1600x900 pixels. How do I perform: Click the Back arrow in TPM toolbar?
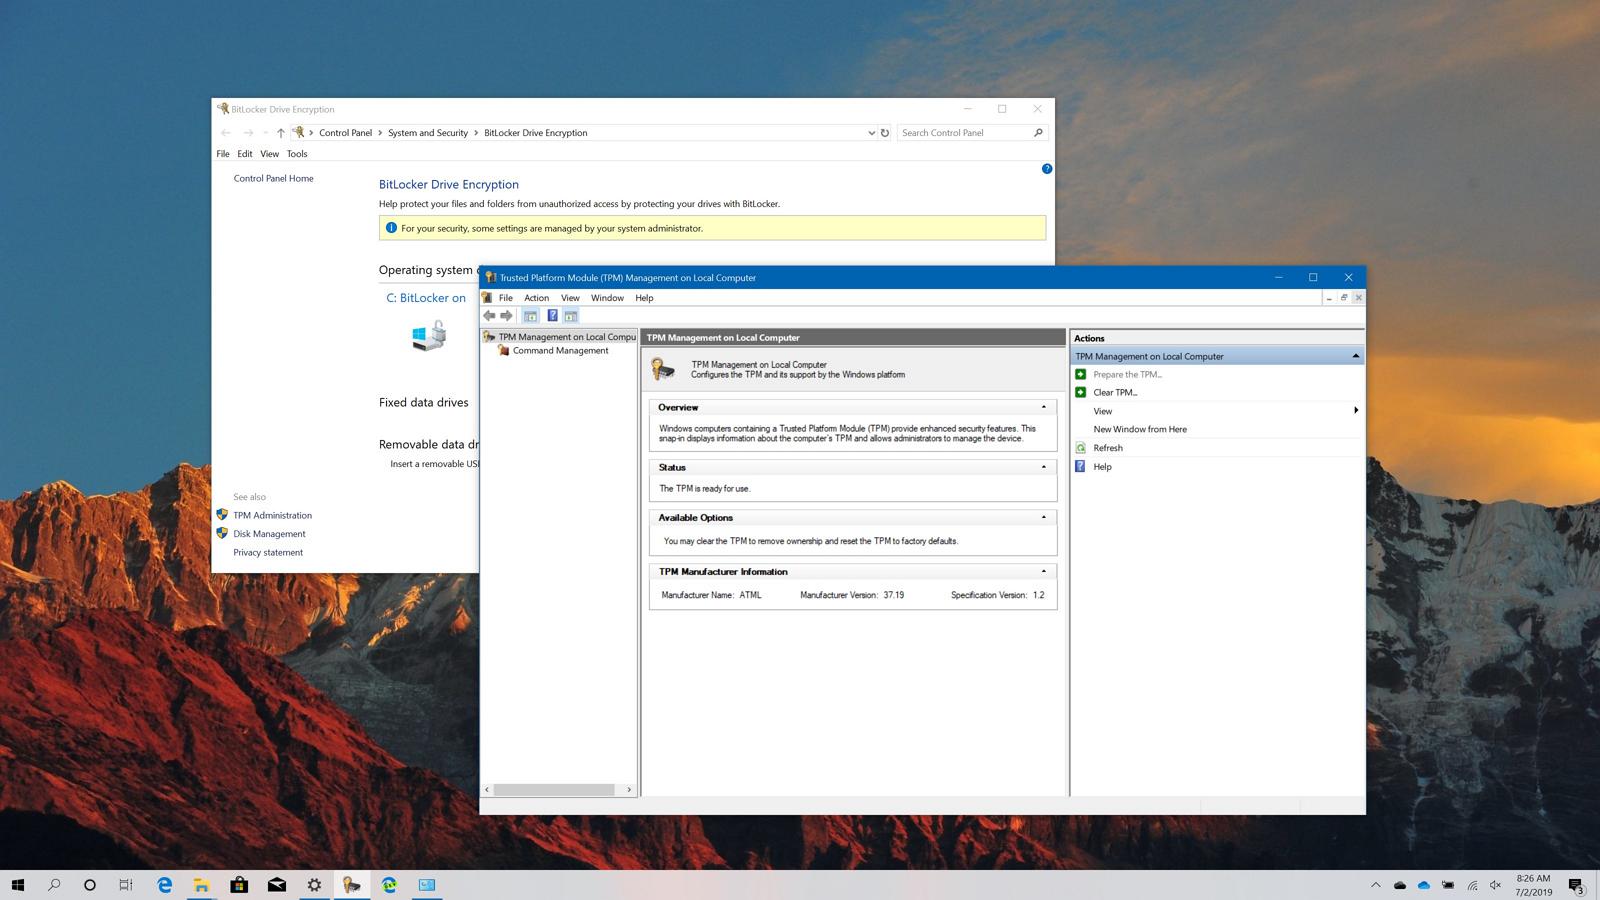point(489,316)
